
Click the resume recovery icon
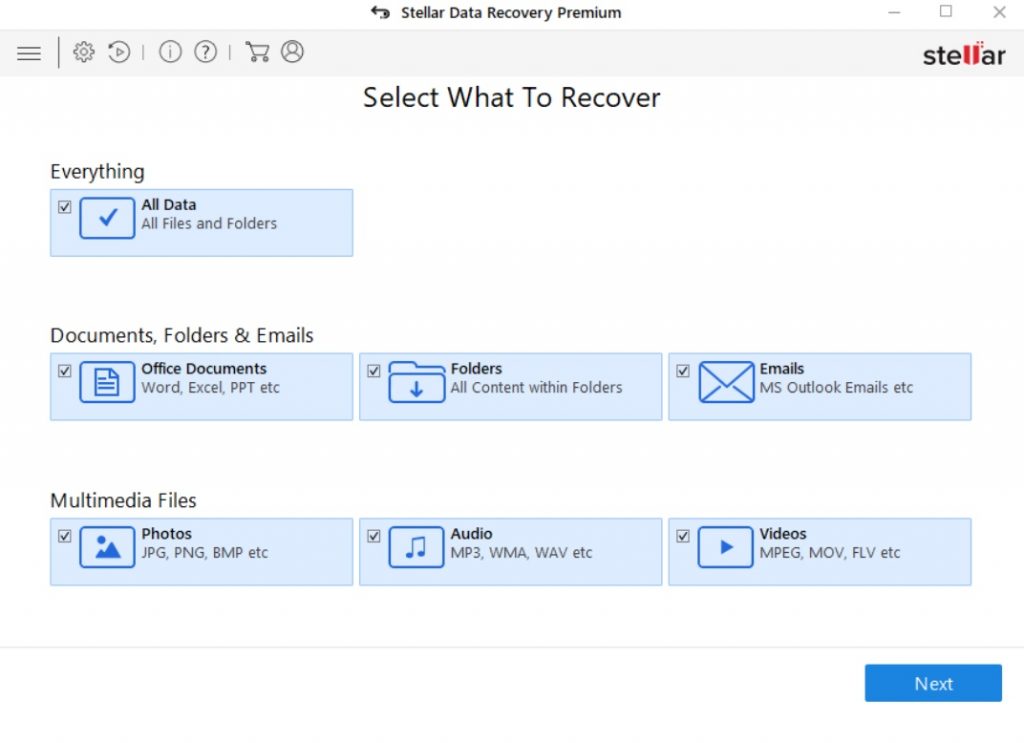coord(119,53)
